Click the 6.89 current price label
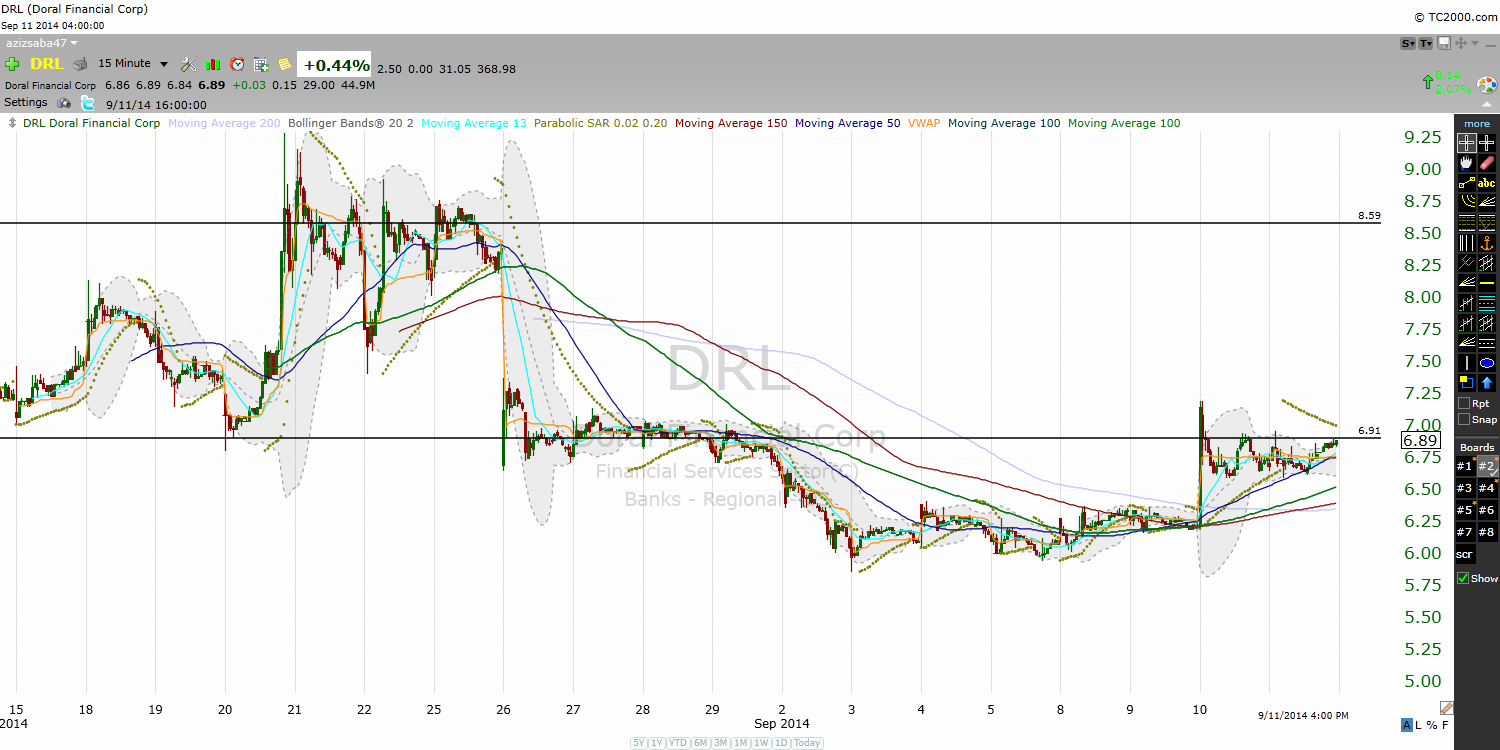The image size is (1500, 750). pyautogui.click(x=1420, y=441)
